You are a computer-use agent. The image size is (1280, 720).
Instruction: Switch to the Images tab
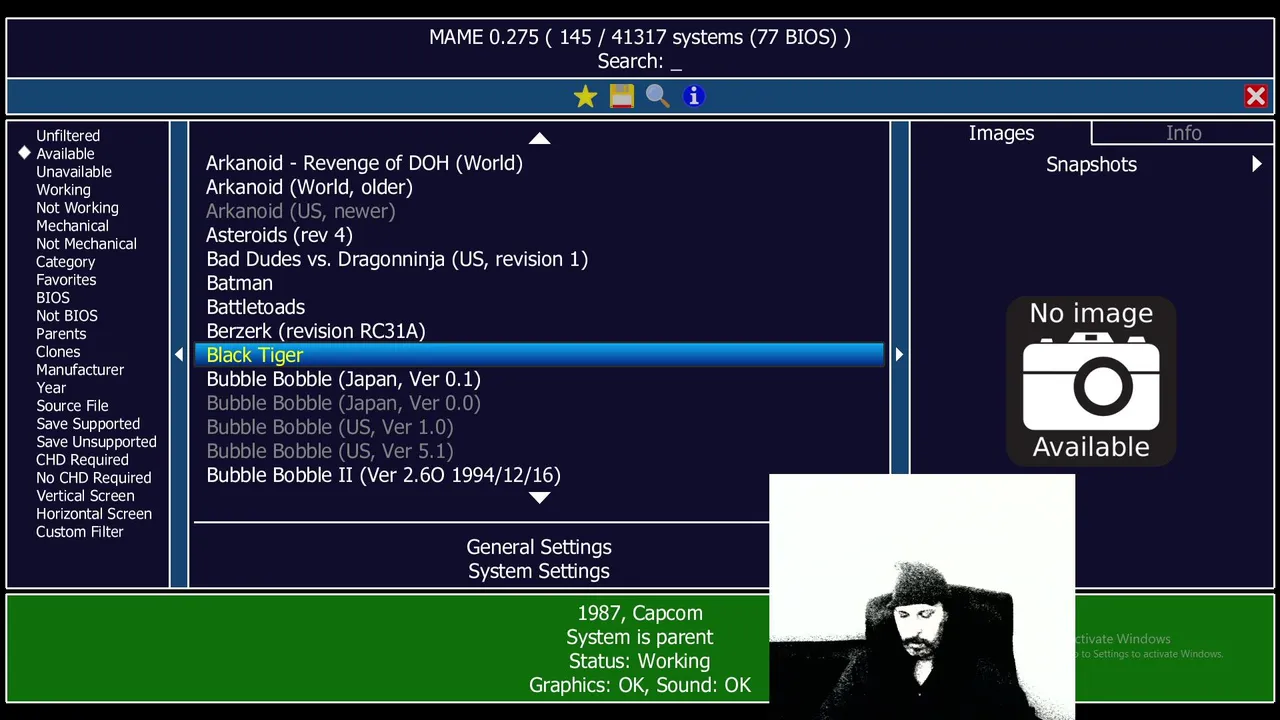1001,133
